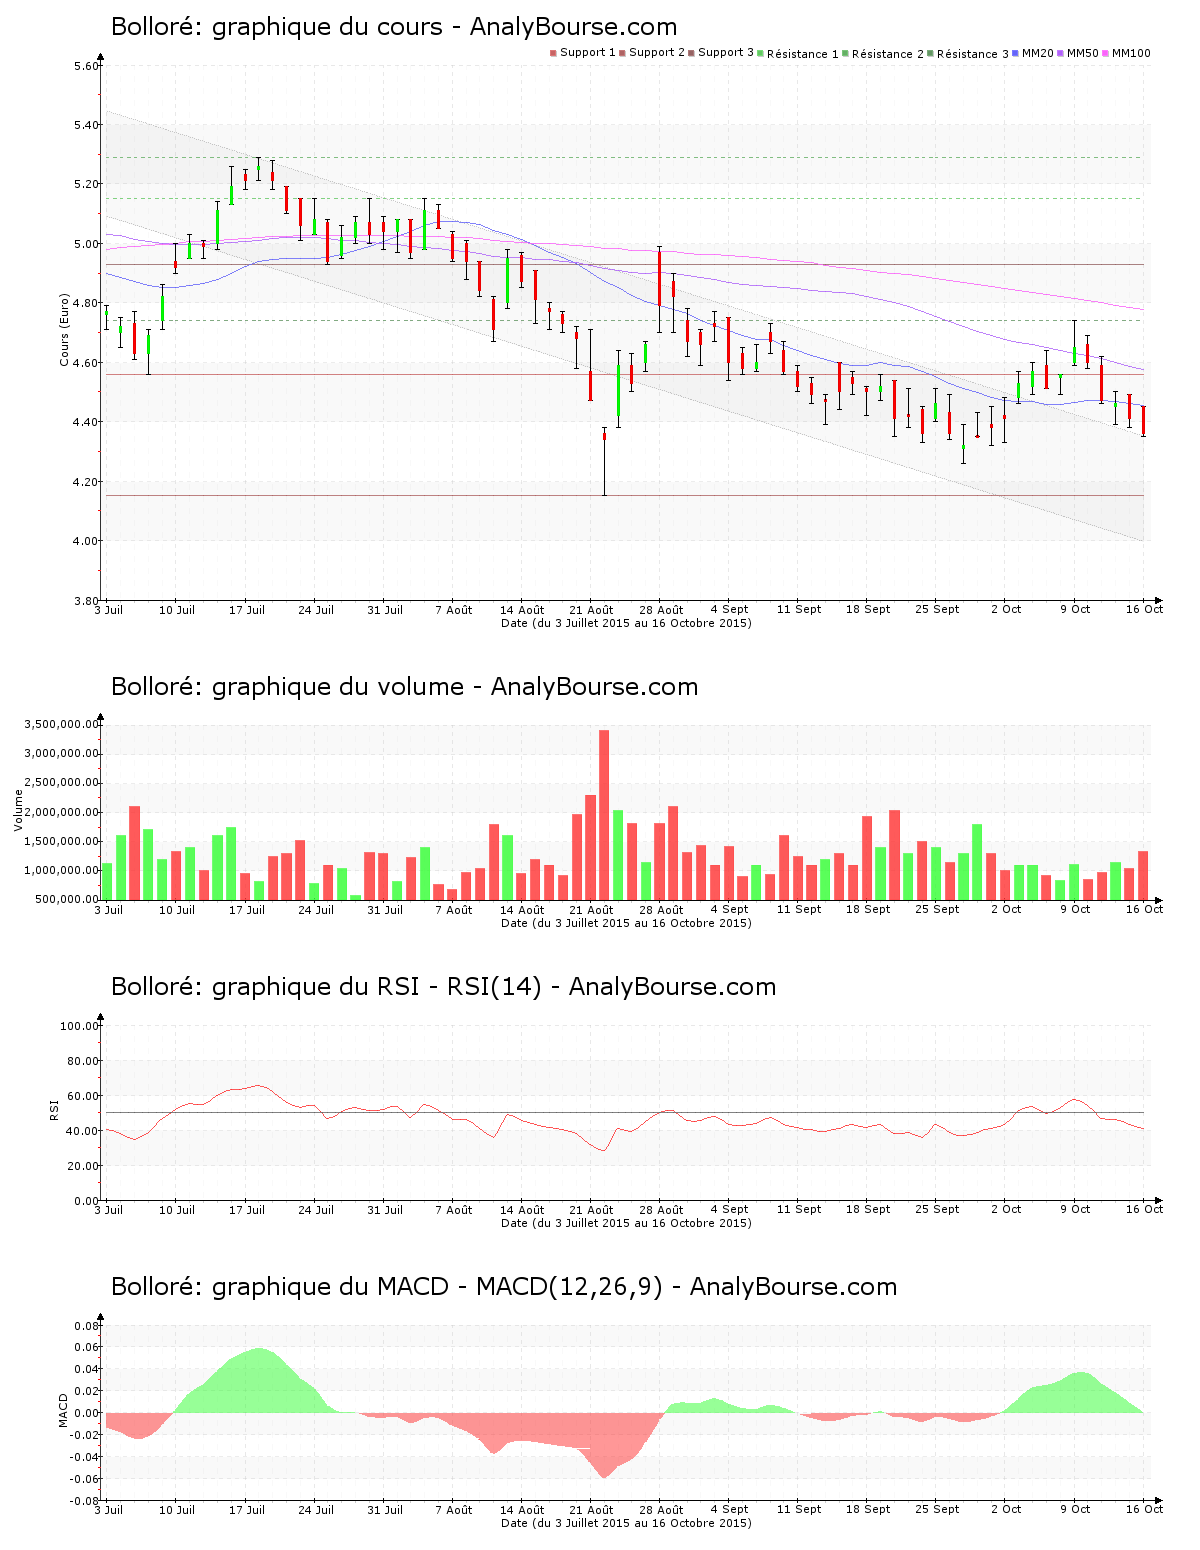Image resolution: width=1200 pixels, height=1550 pixels.
Task: Click the MM100 legend color swatch
Action: [1106, 53]
